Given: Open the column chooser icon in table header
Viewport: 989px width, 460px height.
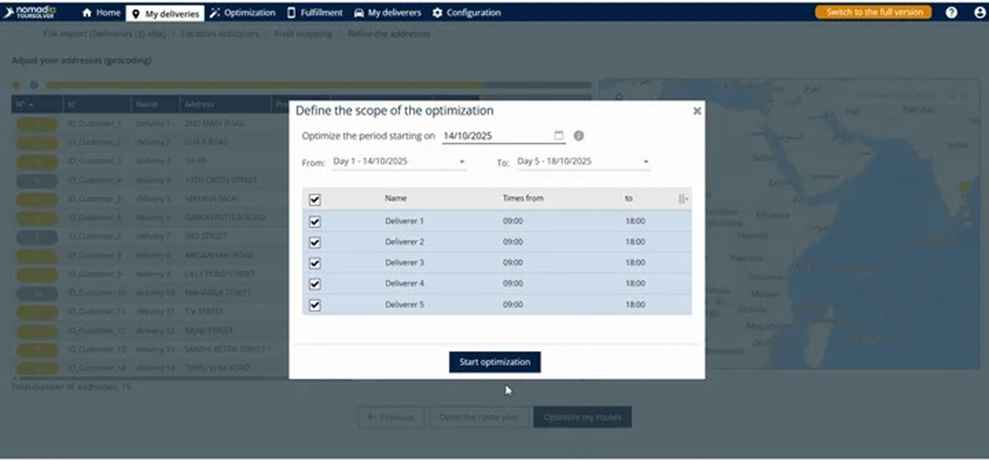Looking at the screenshot, I should pos(683,199).
